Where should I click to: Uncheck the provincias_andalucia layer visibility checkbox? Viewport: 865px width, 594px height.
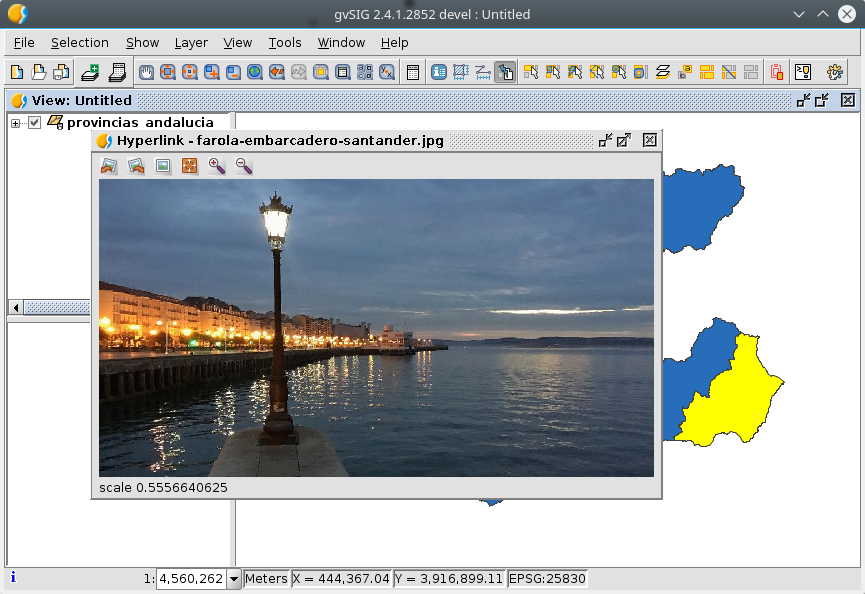[x=35, y=122]
